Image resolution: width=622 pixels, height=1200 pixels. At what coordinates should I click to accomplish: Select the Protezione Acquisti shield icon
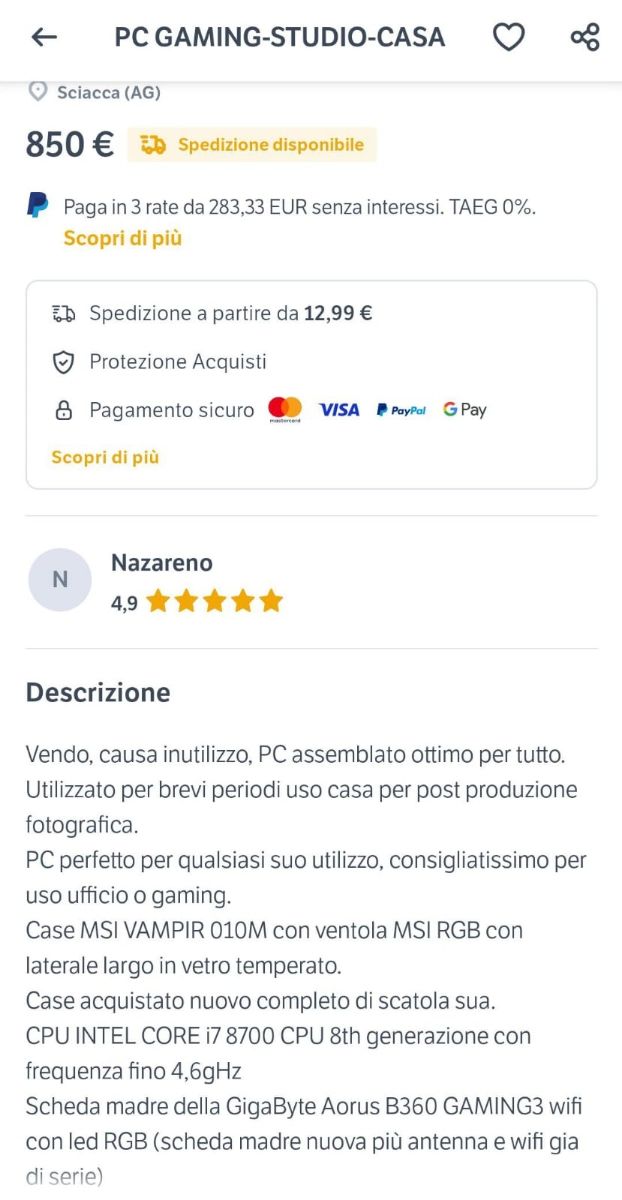(x=62, y=362)
